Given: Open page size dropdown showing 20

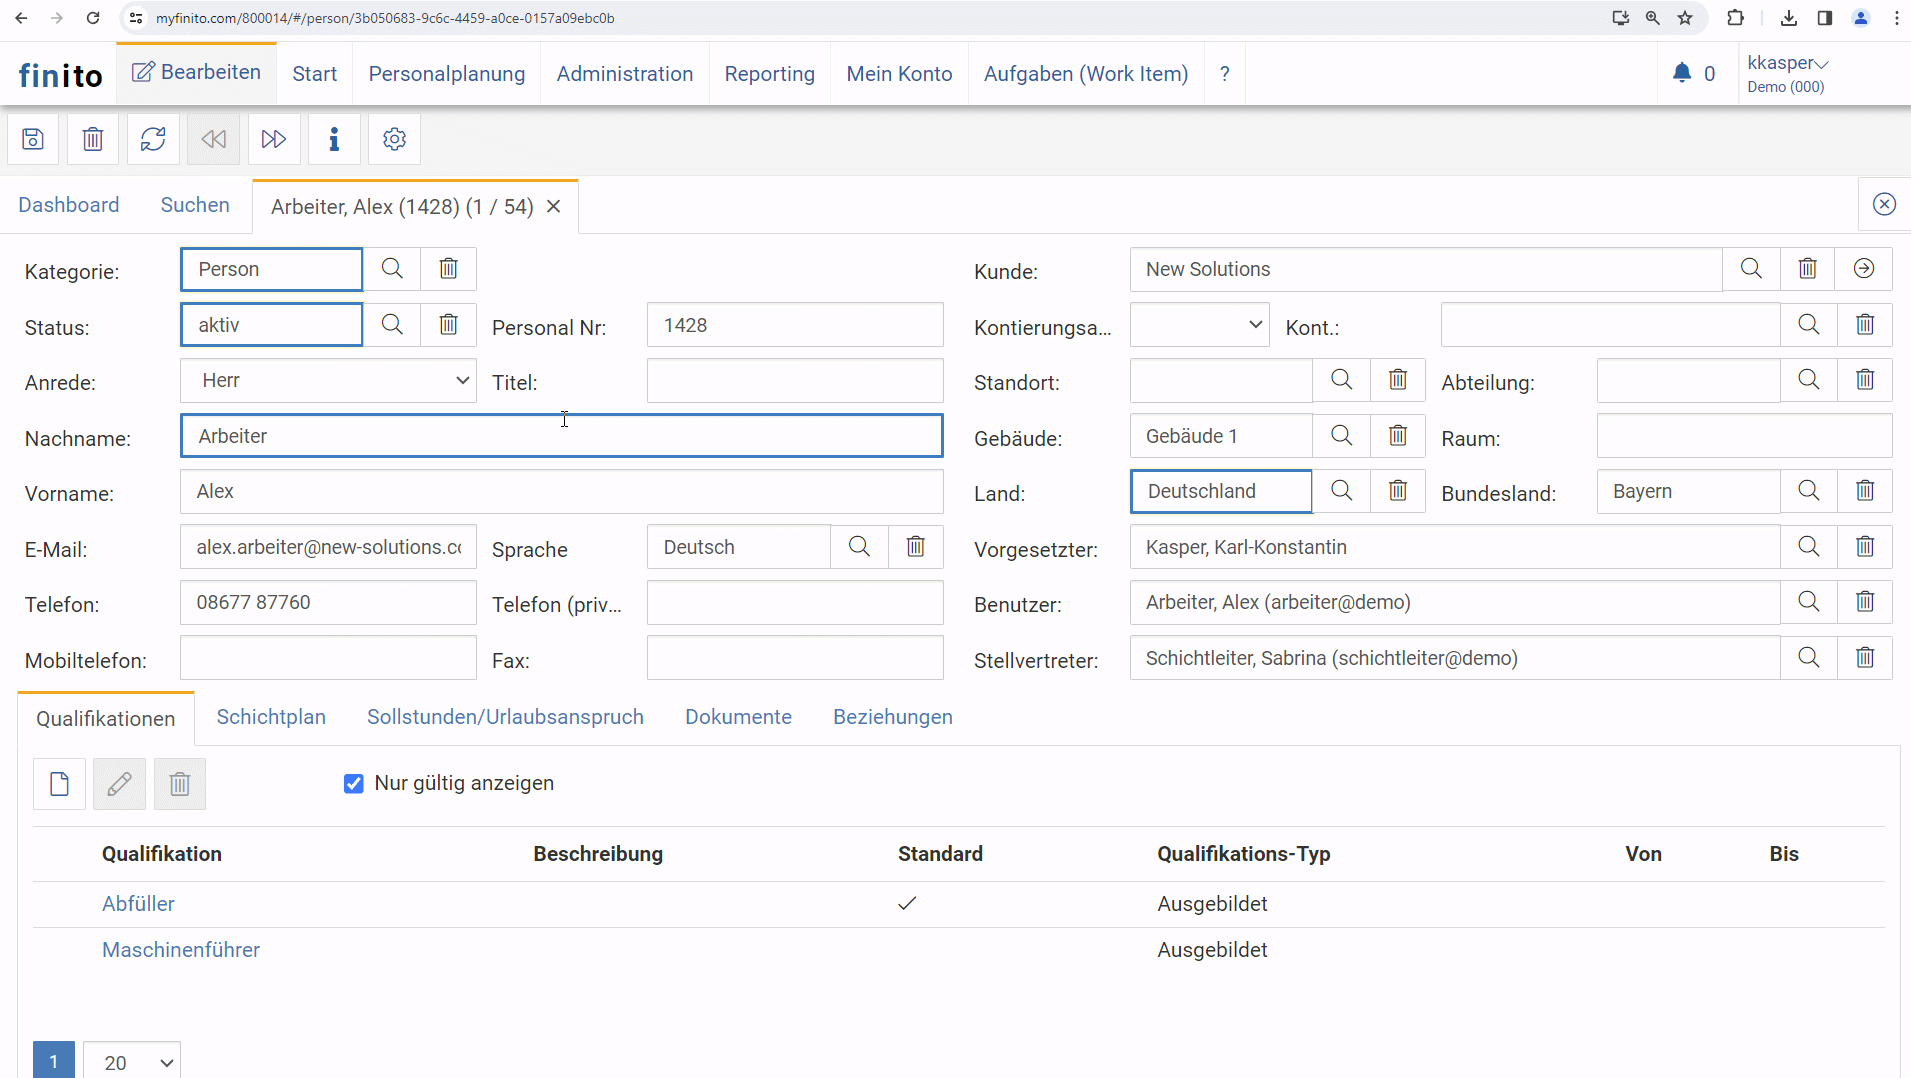Looking at the screenshot, I should (132, 1062).
